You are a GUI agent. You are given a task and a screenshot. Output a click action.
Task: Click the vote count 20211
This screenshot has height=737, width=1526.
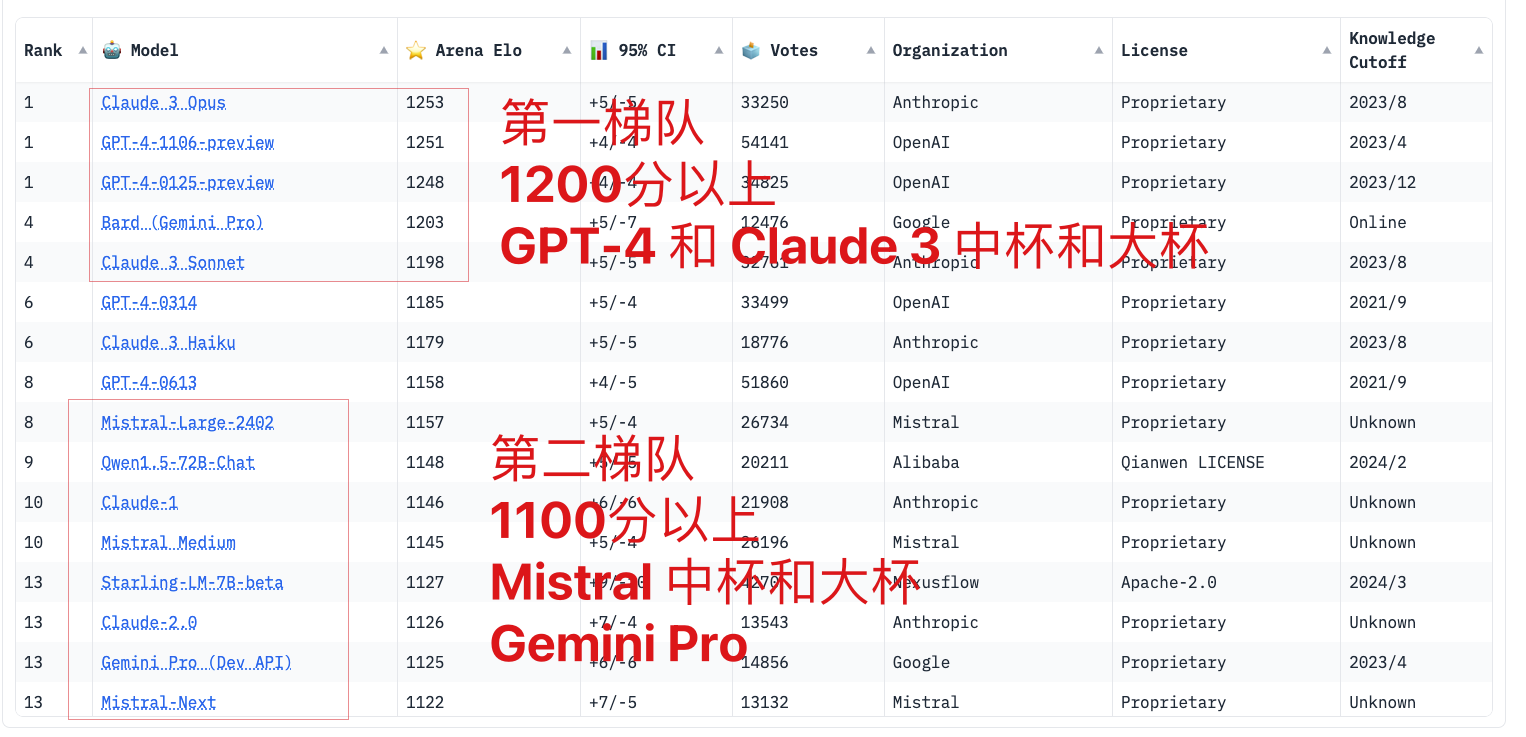coord(765,462)
